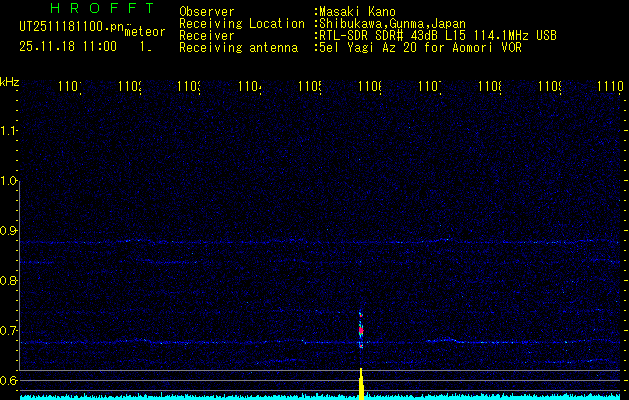Select the 1106 time marker on top axis
Viewport: 629px width, 400px height.
click(369, 88)
